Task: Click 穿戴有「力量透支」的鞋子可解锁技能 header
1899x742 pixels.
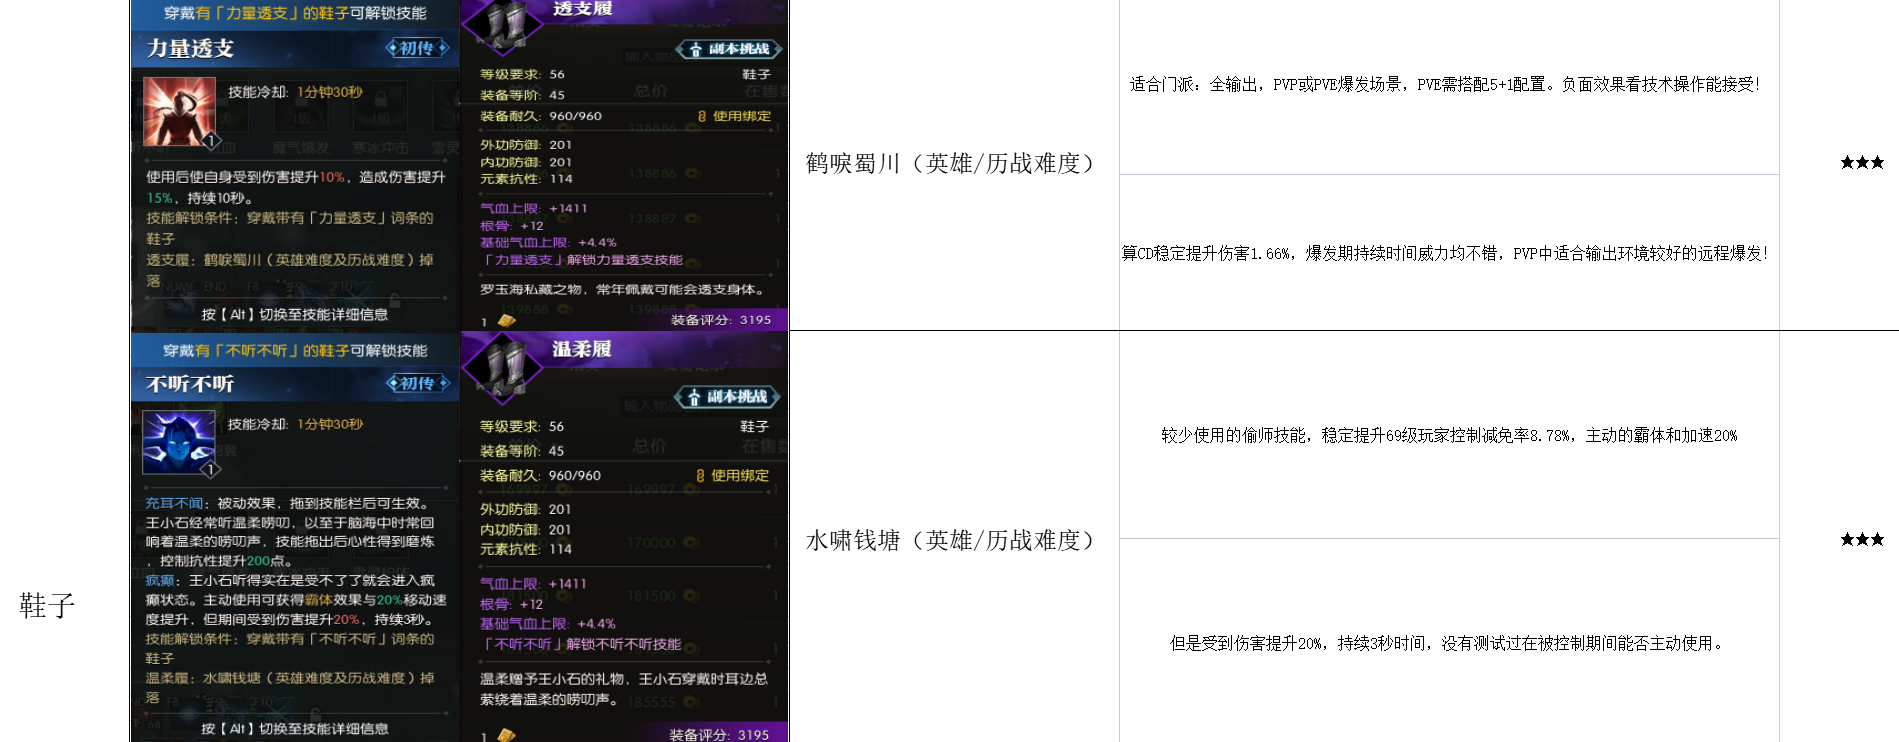Action: coord(295,13)
